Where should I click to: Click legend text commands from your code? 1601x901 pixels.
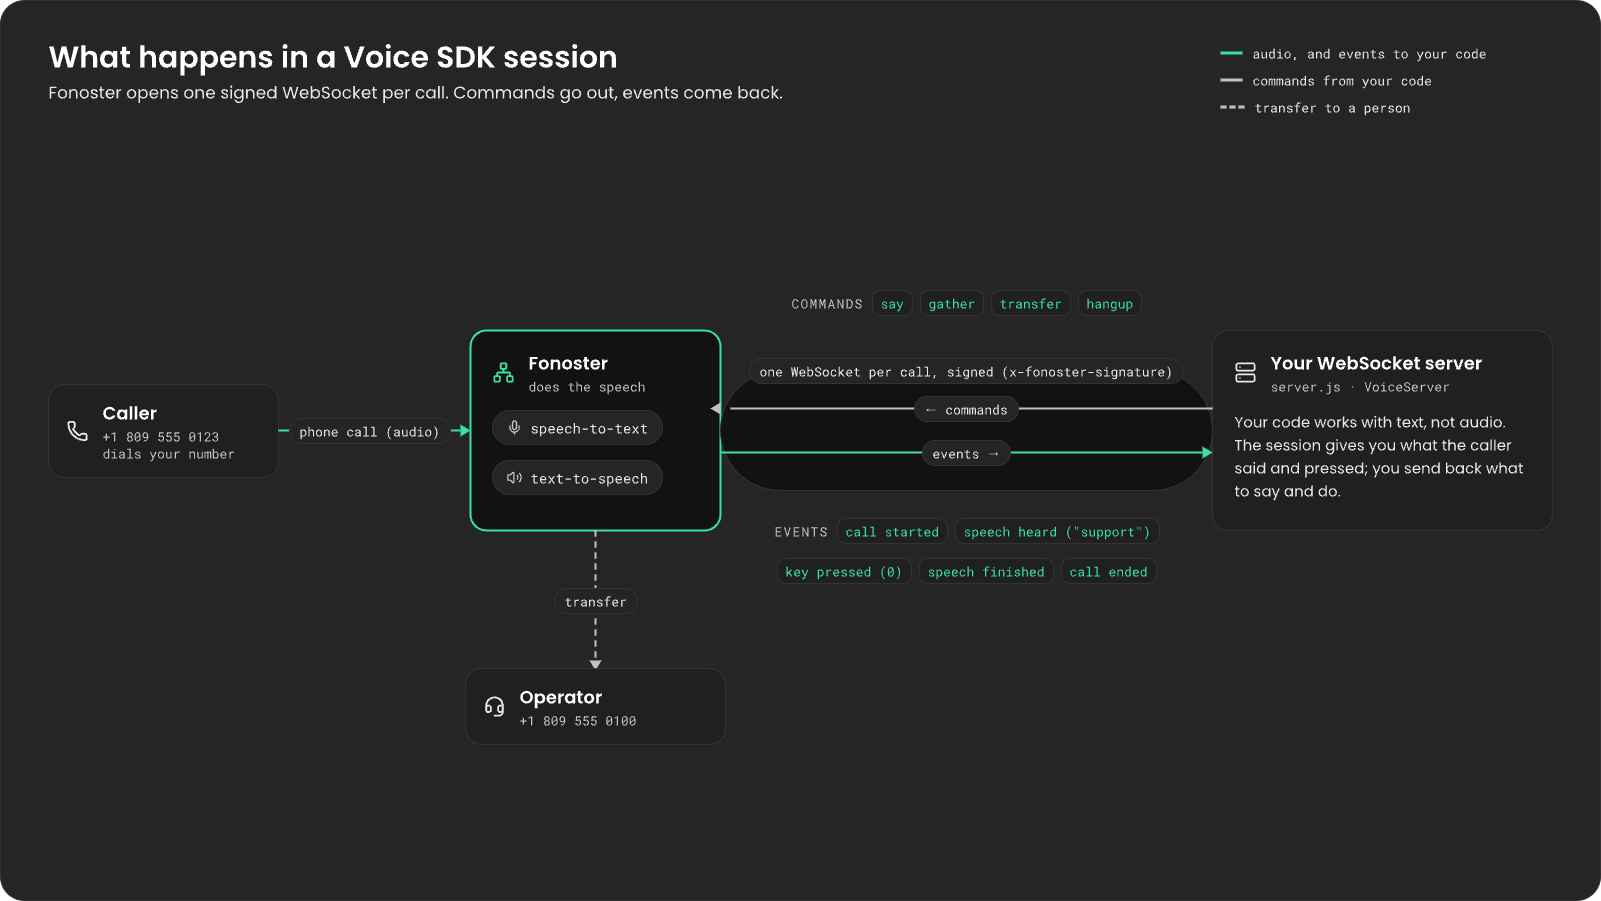1342,81
